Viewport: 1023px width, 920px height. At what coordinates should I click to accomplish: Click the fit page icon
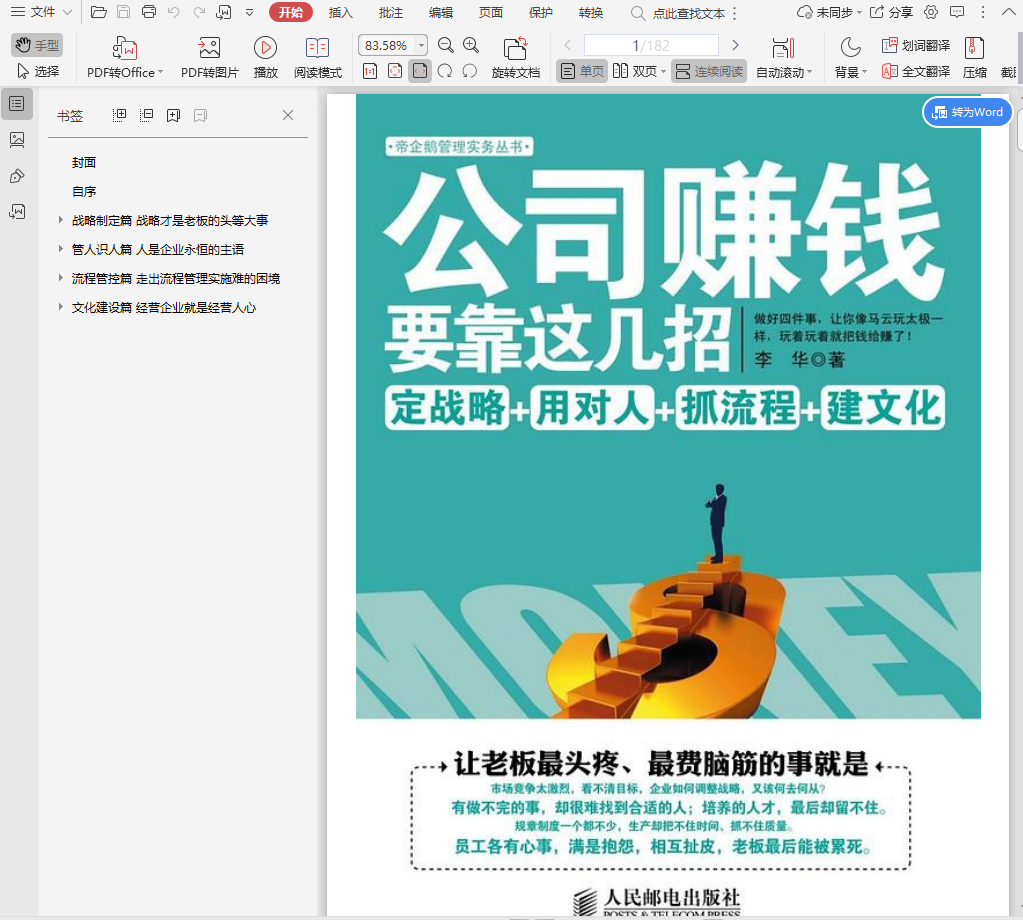[395, 71]
